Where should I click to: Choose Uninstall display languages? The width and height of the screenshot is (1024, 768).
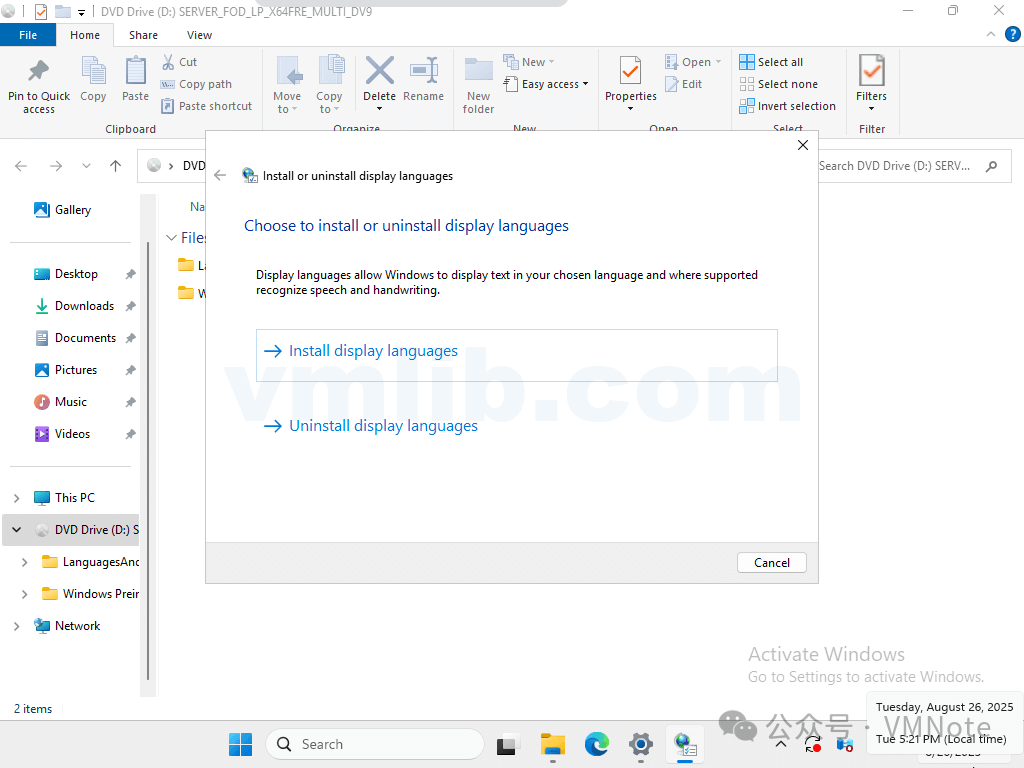(x=383, y=426)
